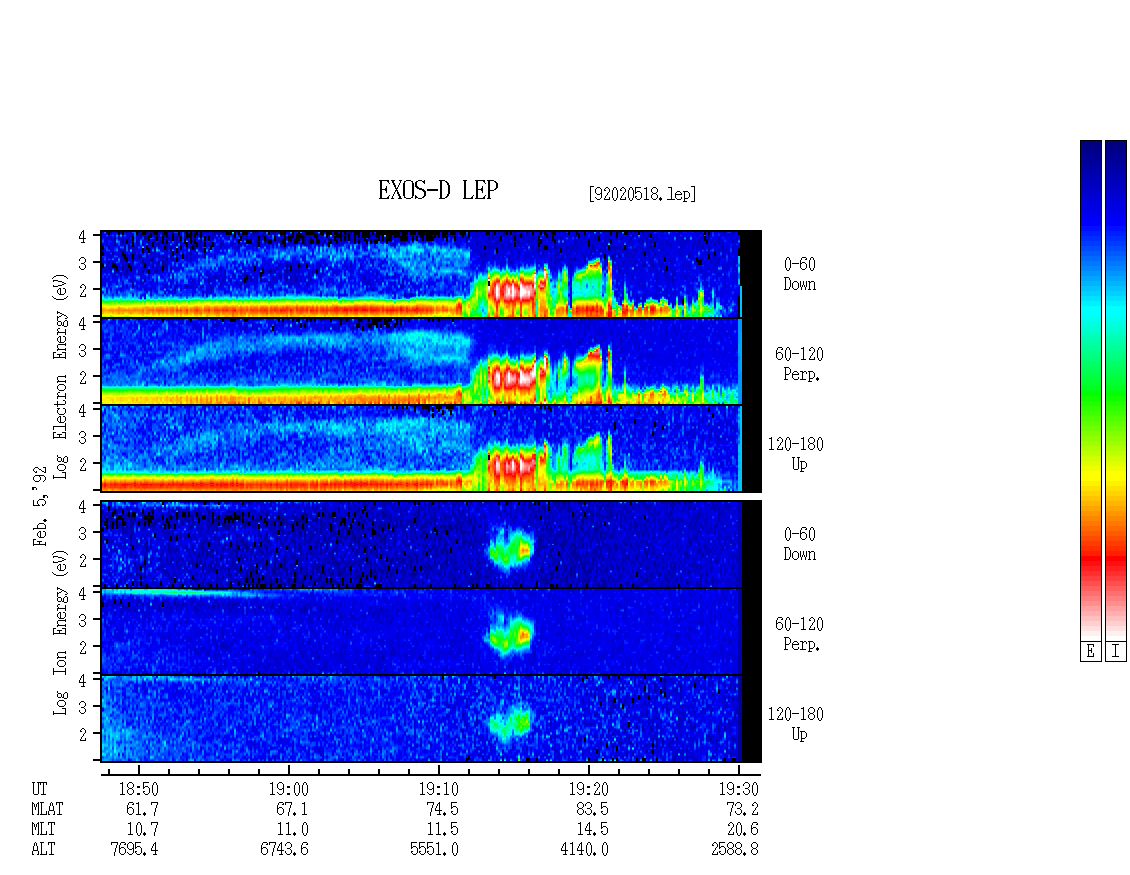Select the MLAT value 83.5
Image resolution: width=1130 pixels, height=875 pixels.
click(592, 809)
